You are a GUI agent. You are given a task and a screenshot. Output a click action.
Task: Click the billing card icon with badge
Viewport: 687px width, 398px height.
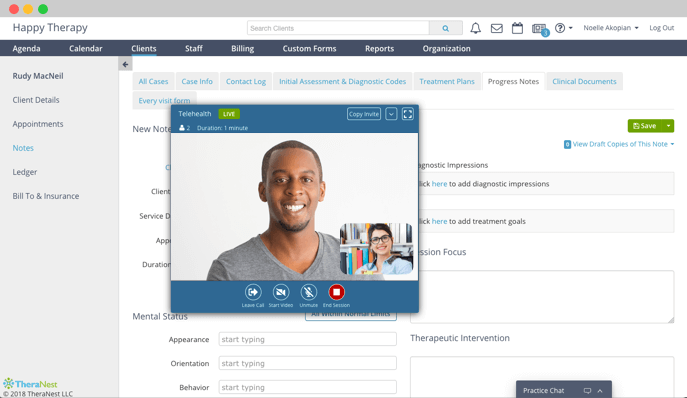540,29
